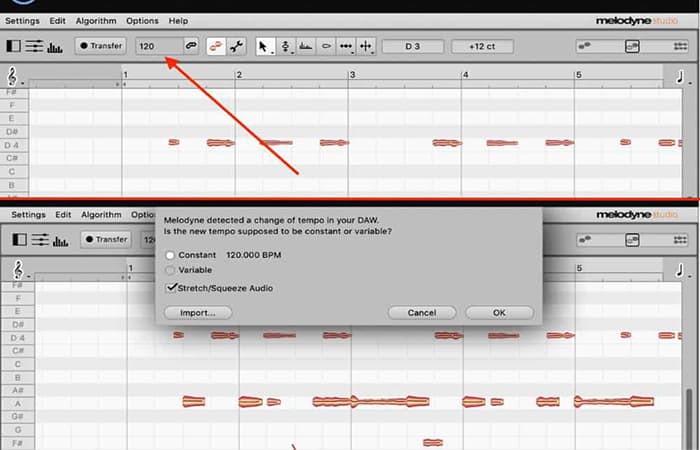The height and width of the screenshot is (450, 700).
Task: Choose the track view icon at right of lower selector
Action: (x=680, y=240)
